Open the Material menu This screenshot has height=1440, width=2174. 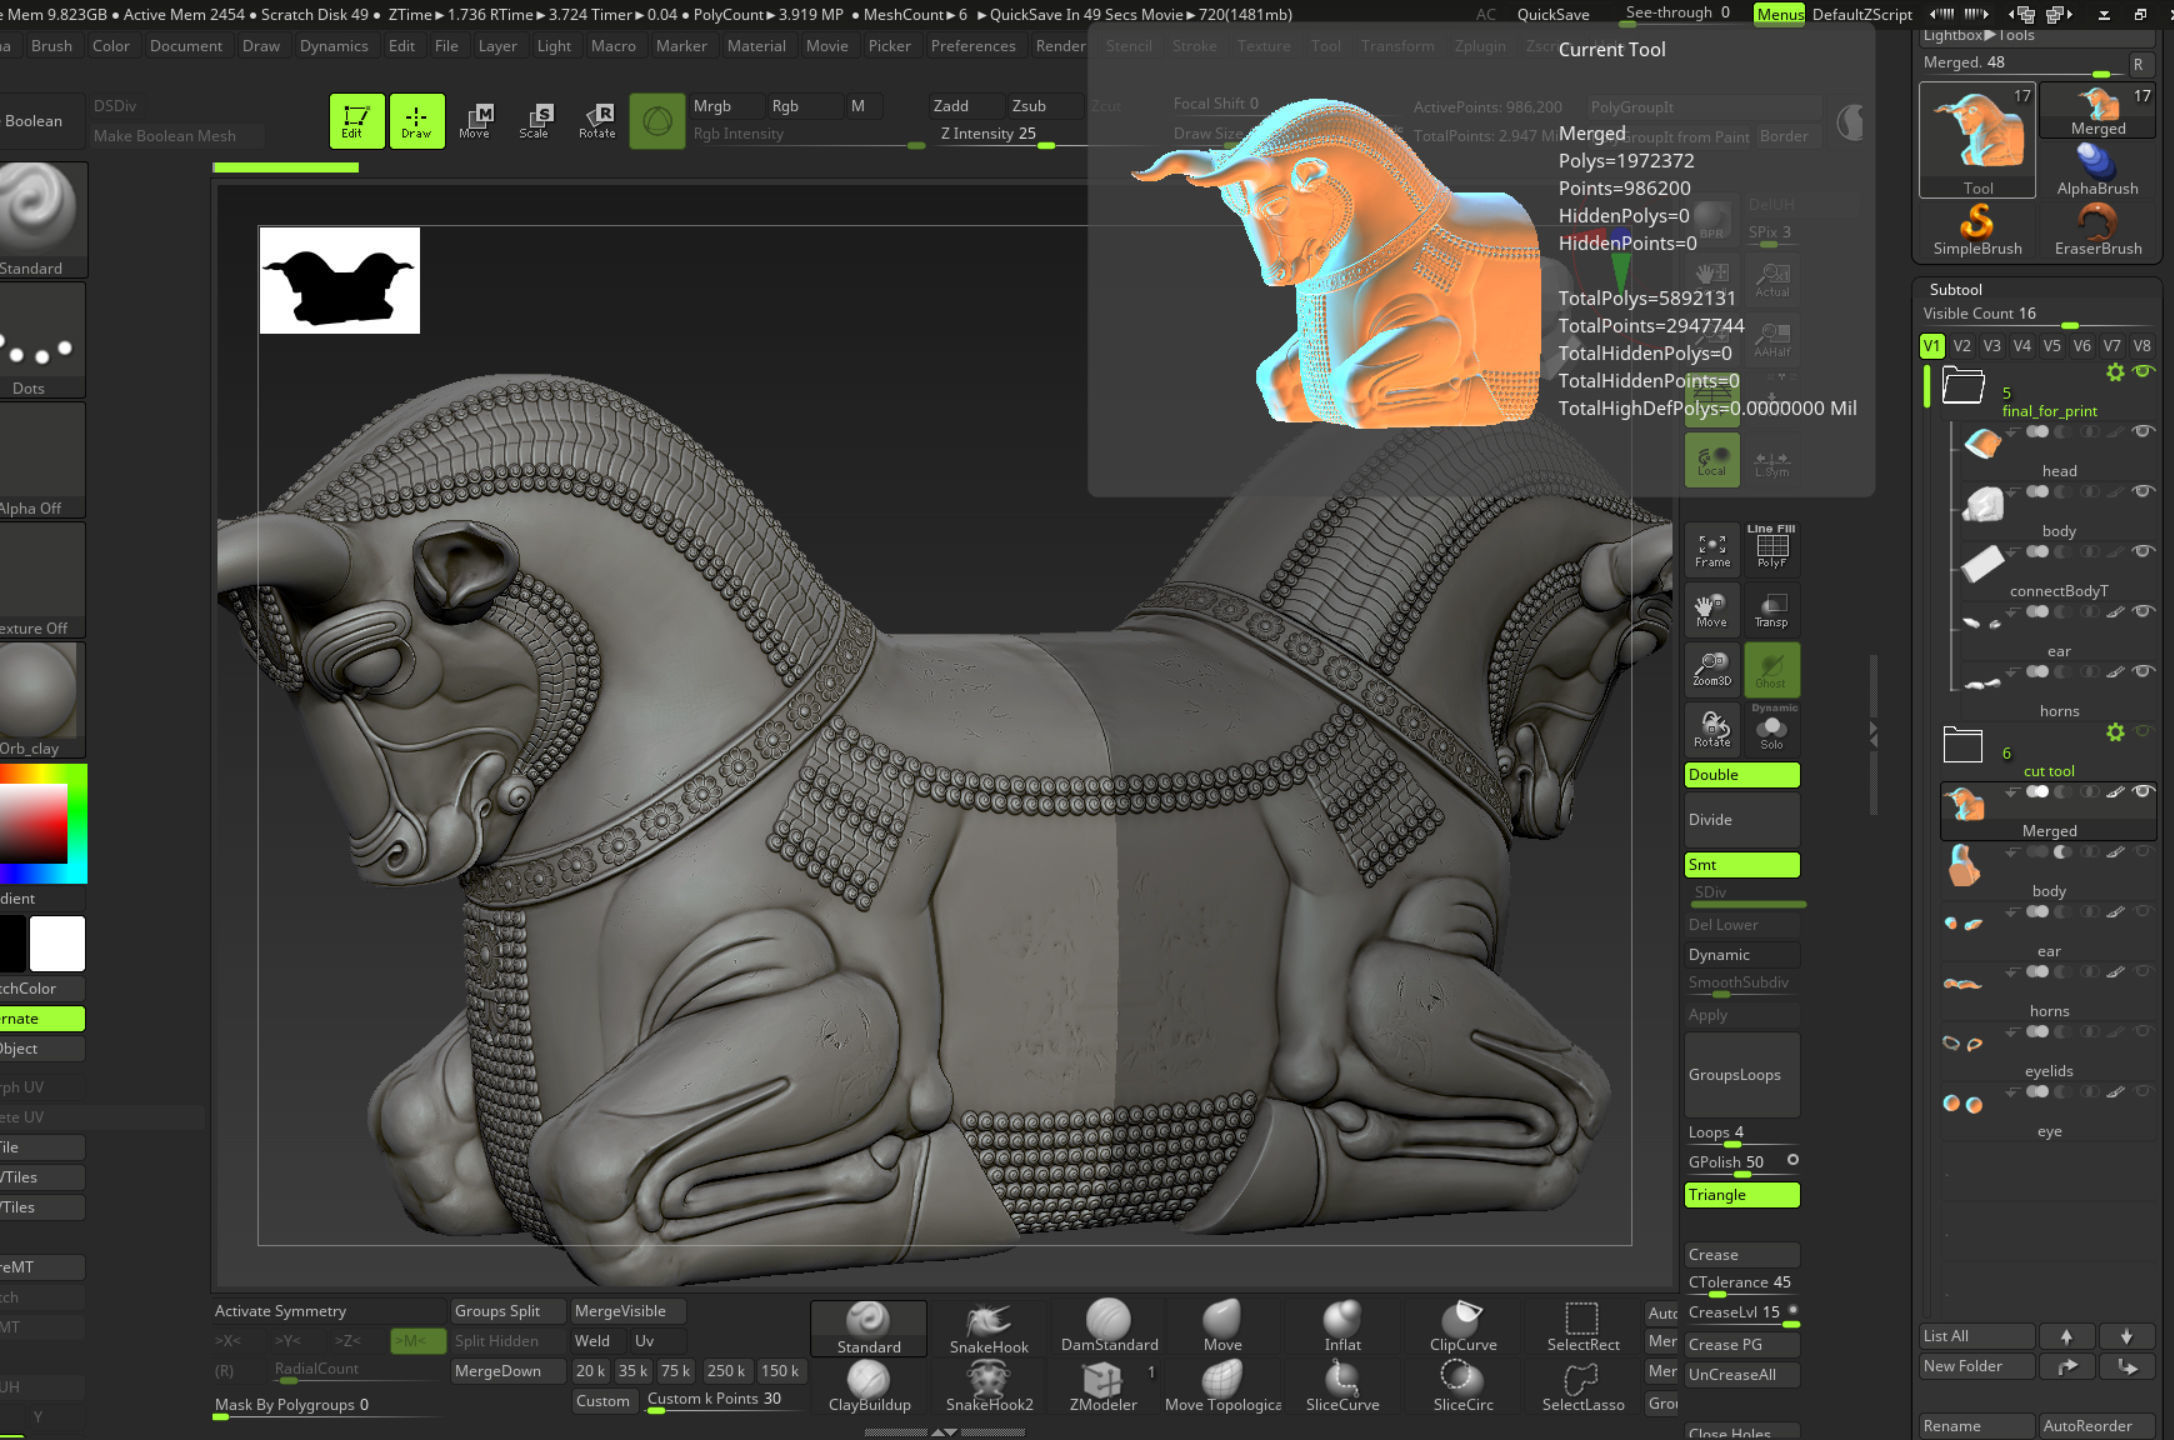pyautogui.click(x=756, y=46)
